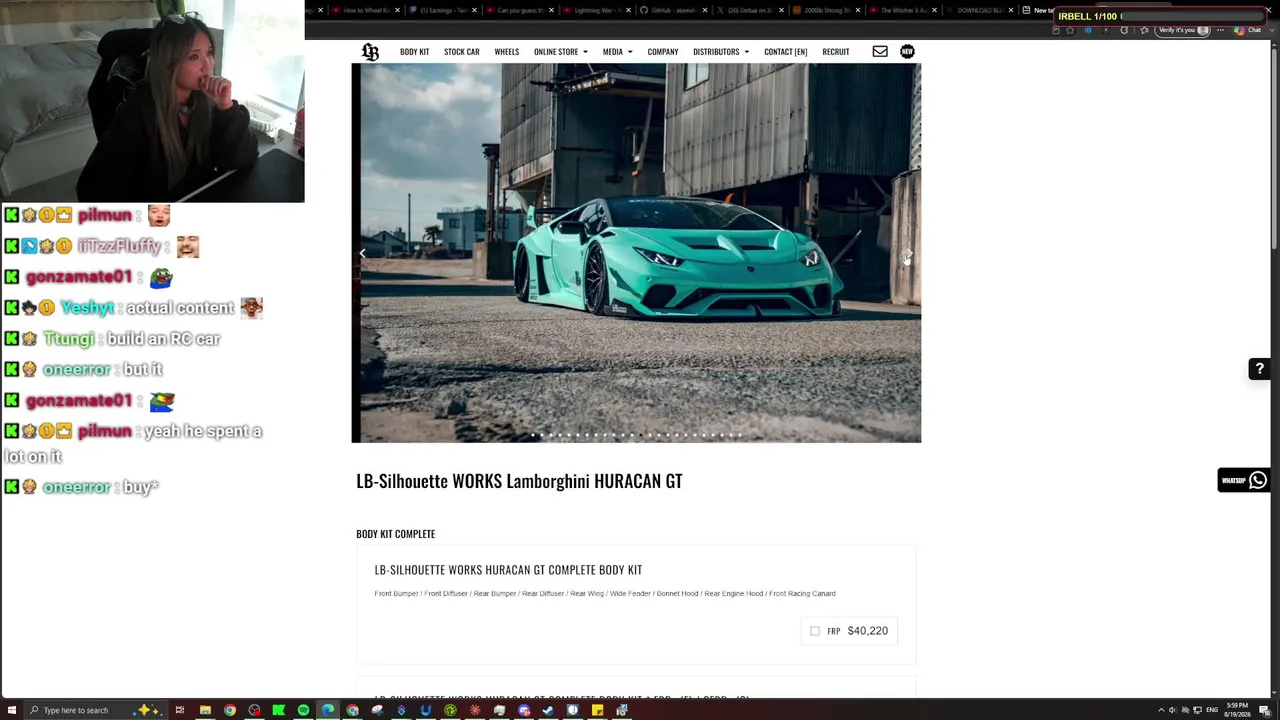The image size is (1280, 720).
Task: Expand the ONLINE STORE dropdown
Action: [560, 52]
